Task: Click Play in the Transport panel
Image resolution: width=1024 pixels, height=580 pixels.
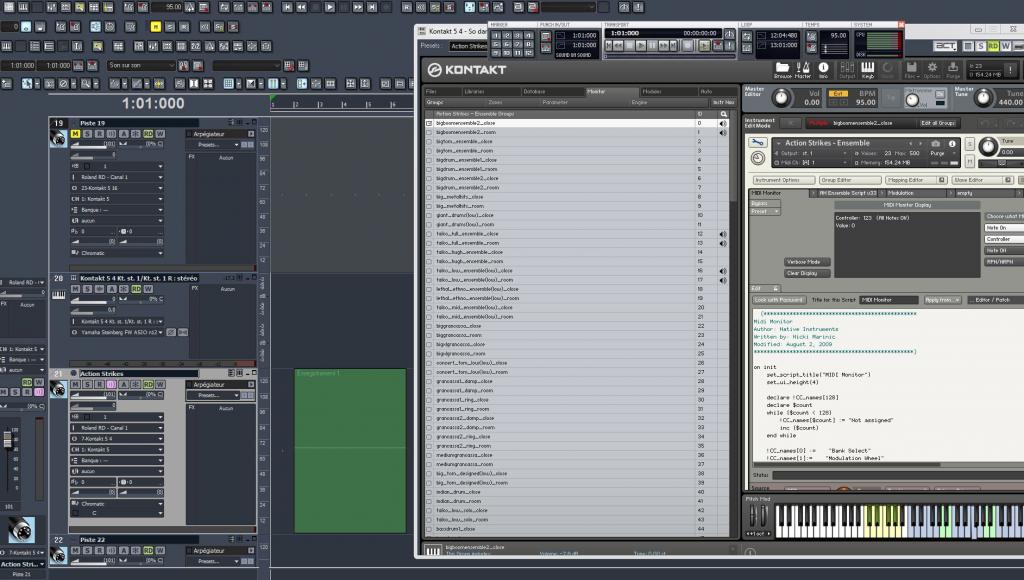Action: click(641, 46)
